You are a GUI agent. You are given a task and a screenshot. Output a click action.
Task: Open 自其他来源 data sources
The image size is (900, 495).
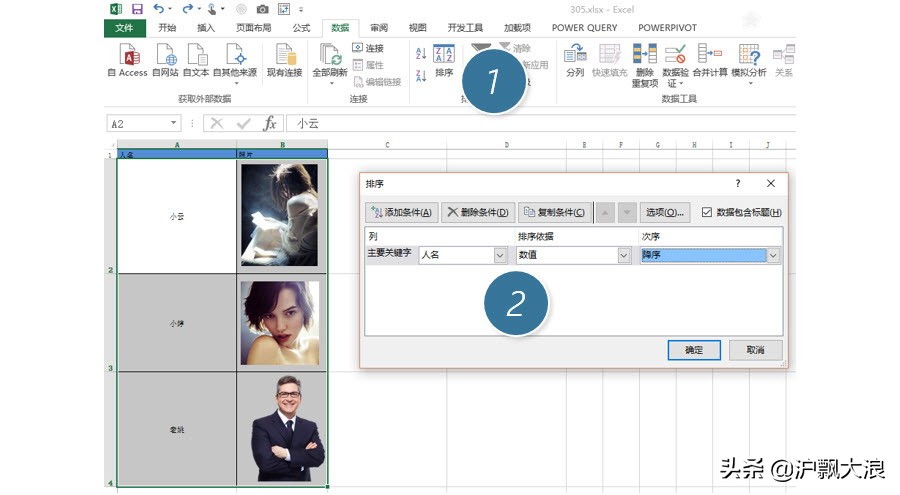click(235, 63)
